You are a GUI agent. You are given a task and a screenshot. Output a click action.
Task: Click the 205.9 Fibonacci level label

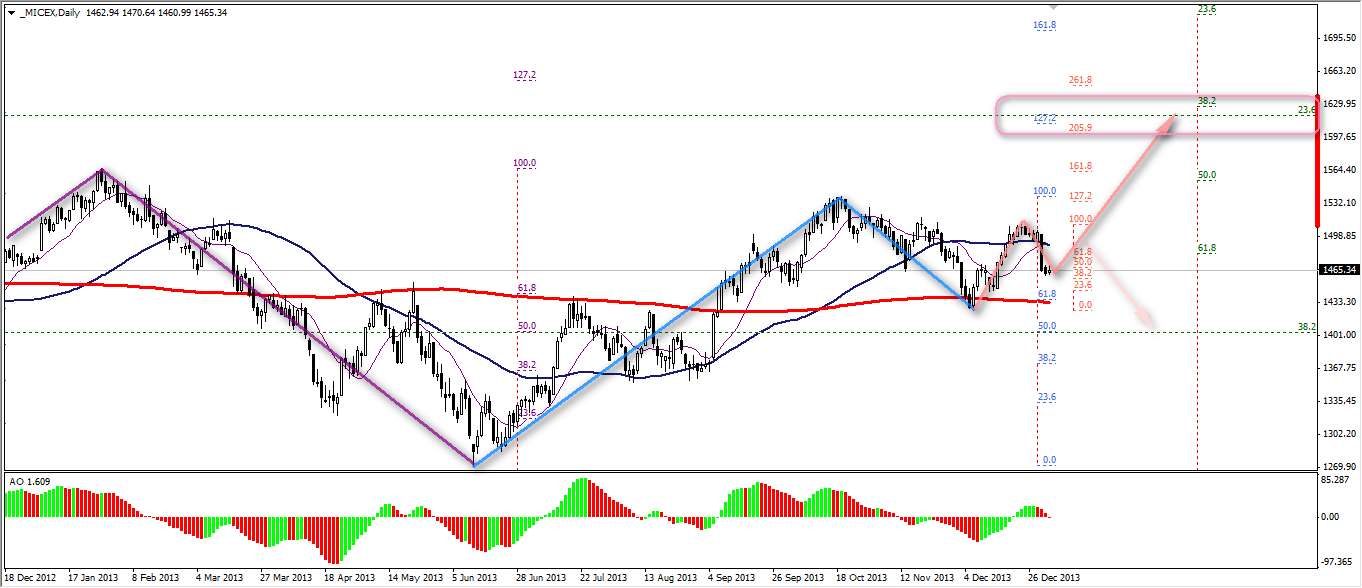[1079, 128]
